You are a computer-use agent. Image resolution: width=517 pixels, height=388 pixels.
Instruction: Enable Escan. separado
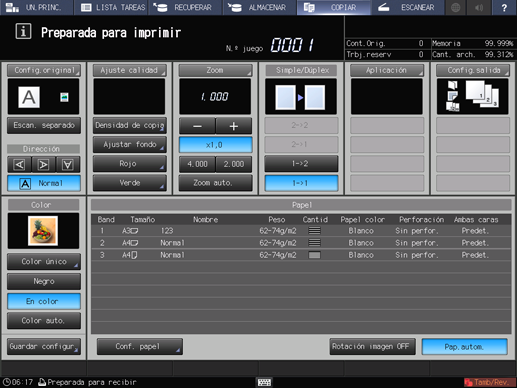pos(44,125)
